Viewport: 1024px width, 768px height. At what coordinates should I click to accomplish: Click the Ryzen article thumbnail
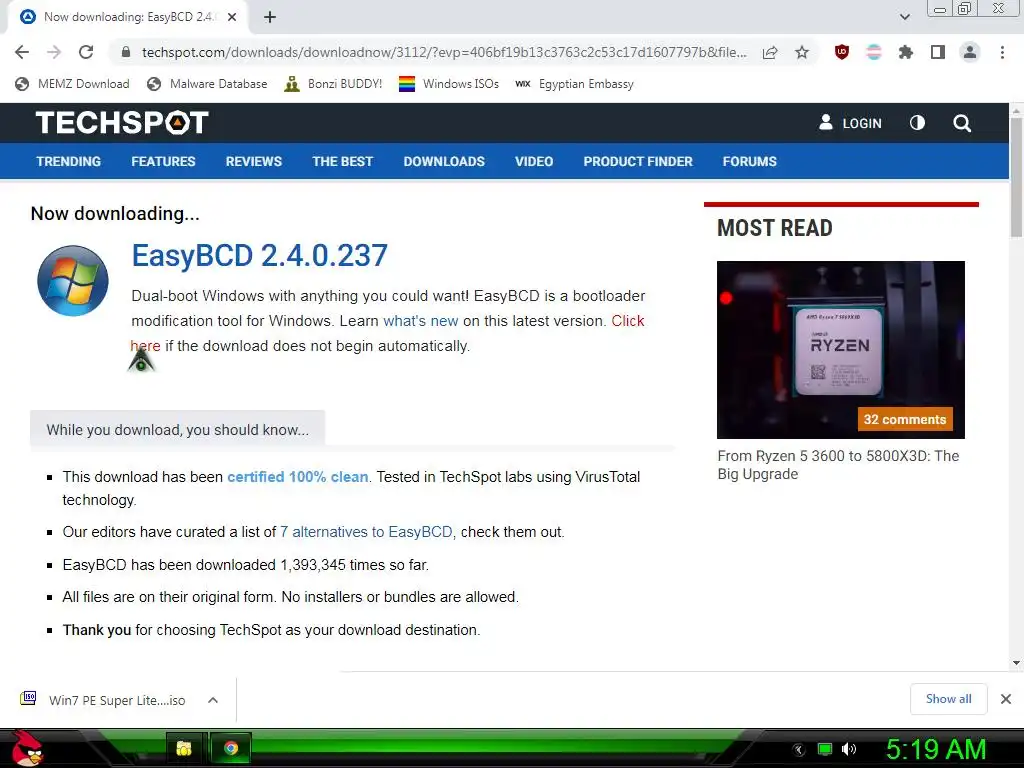pyautogui.click(x=840, y=350)
